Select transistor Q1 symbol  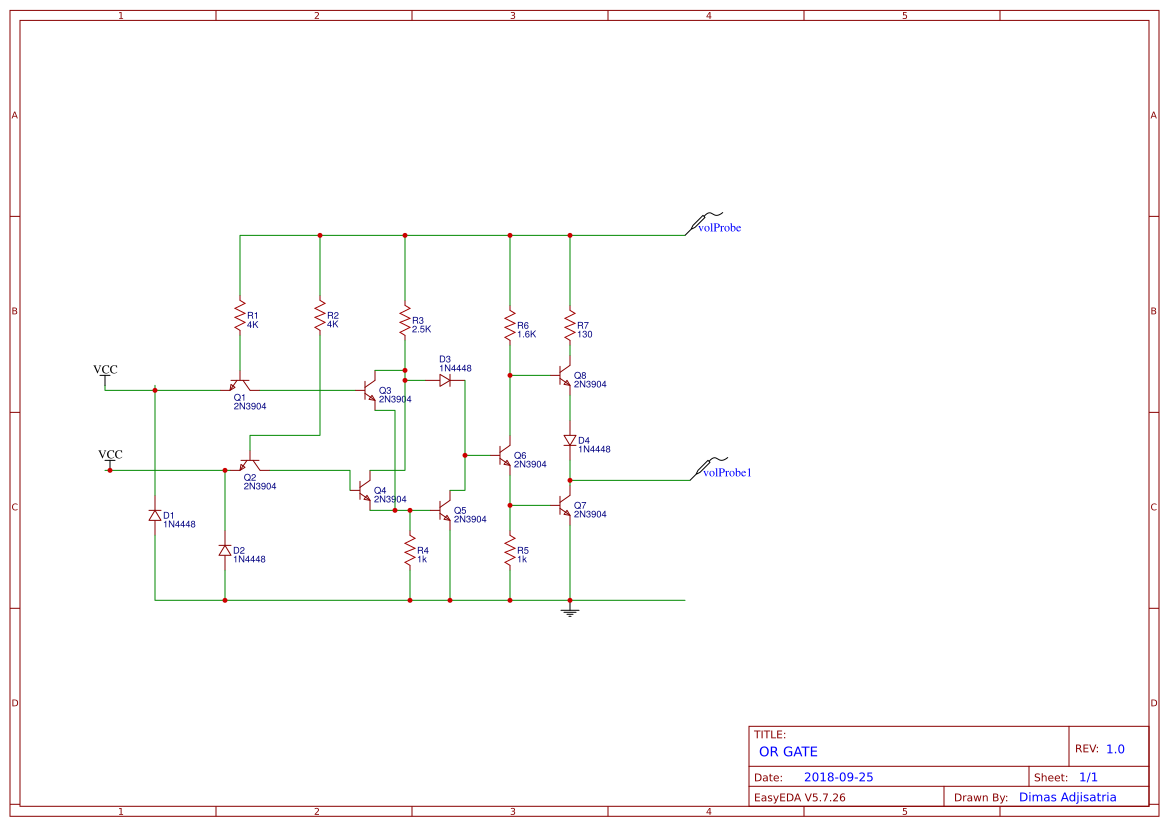[x=240, y=384]
